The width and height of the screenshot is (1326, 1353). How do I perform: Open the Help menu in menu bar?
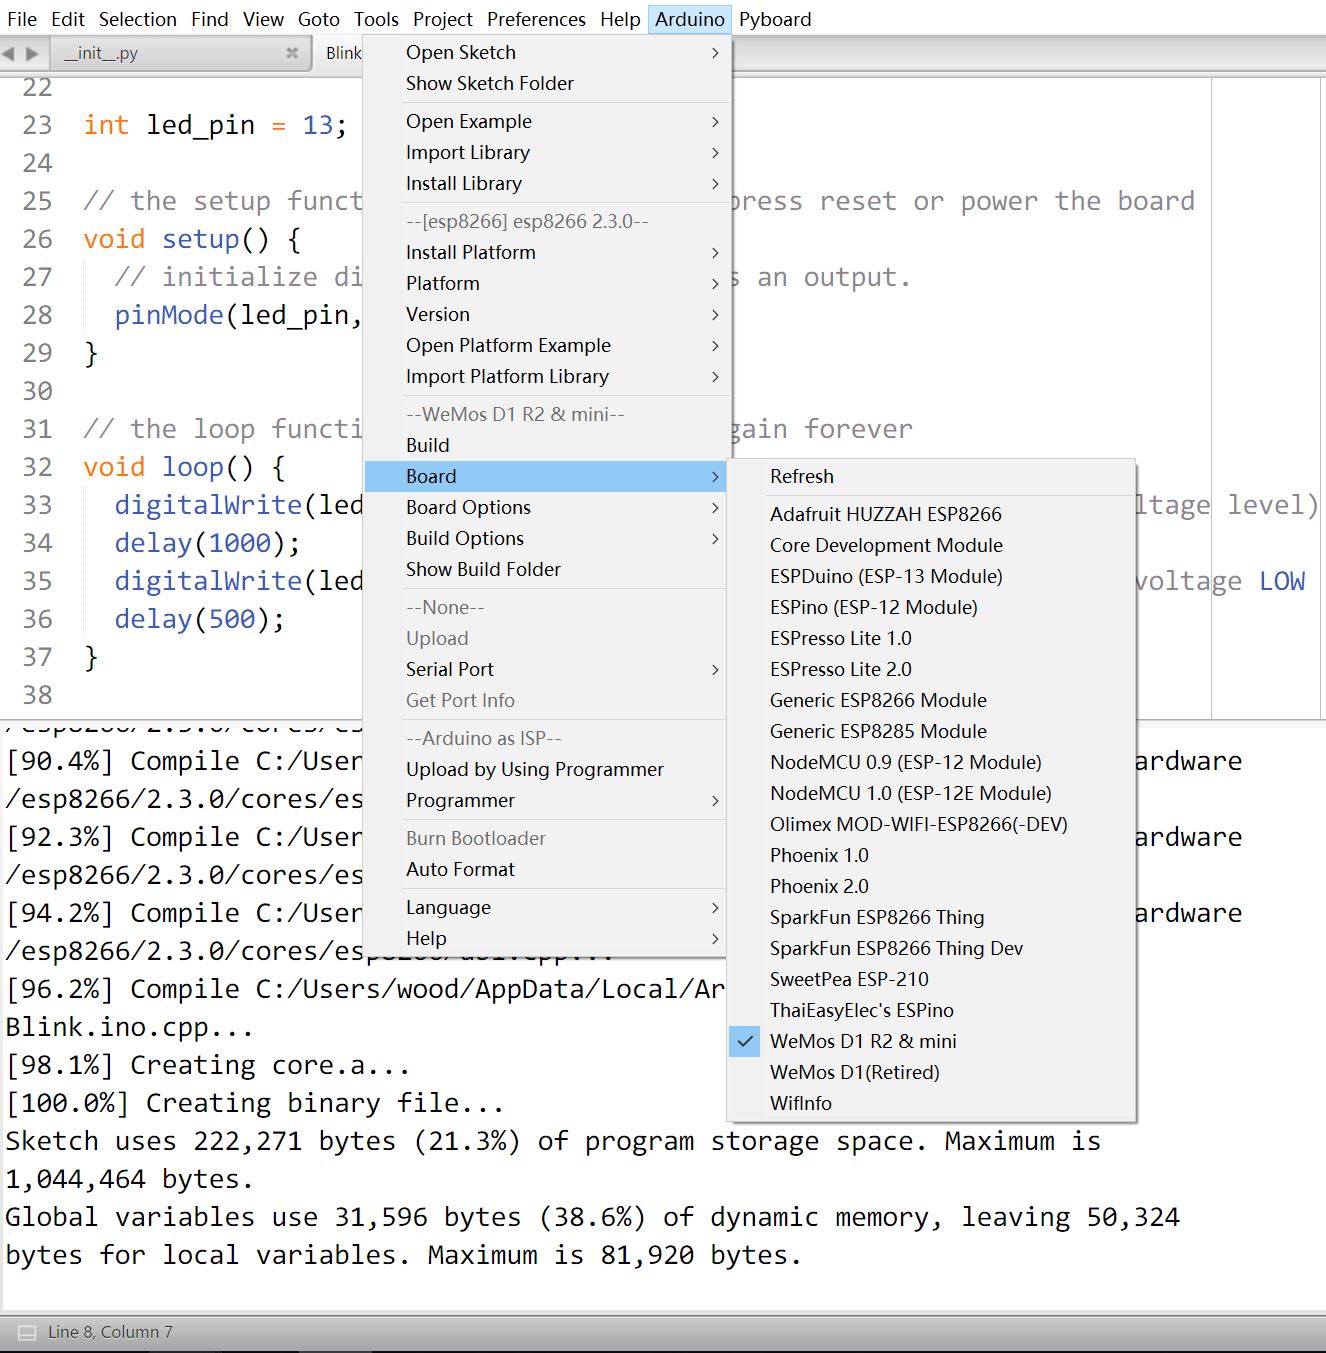click(x=620, y=19)
